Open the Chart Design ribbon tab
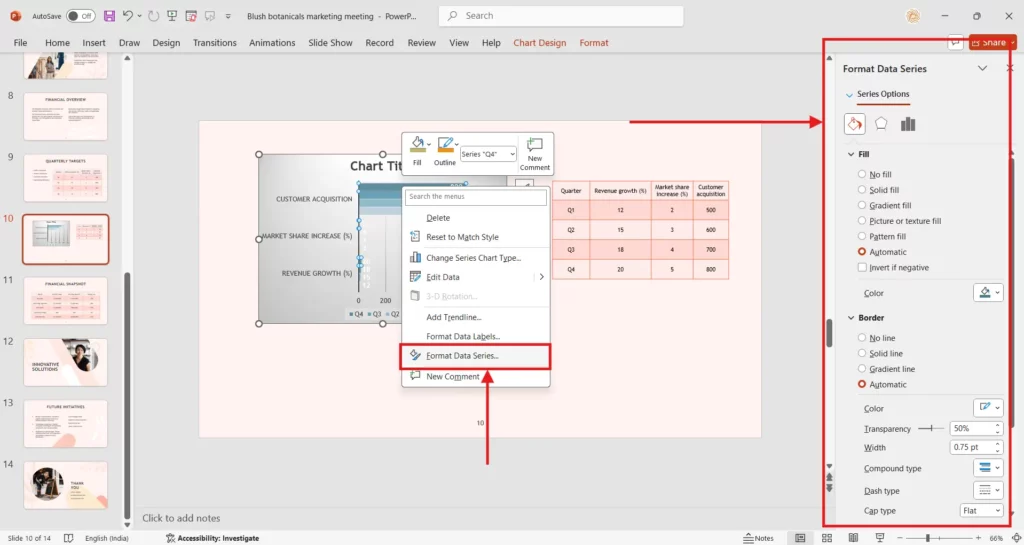The image size is (1024, 545). click(x=539, y=43)
